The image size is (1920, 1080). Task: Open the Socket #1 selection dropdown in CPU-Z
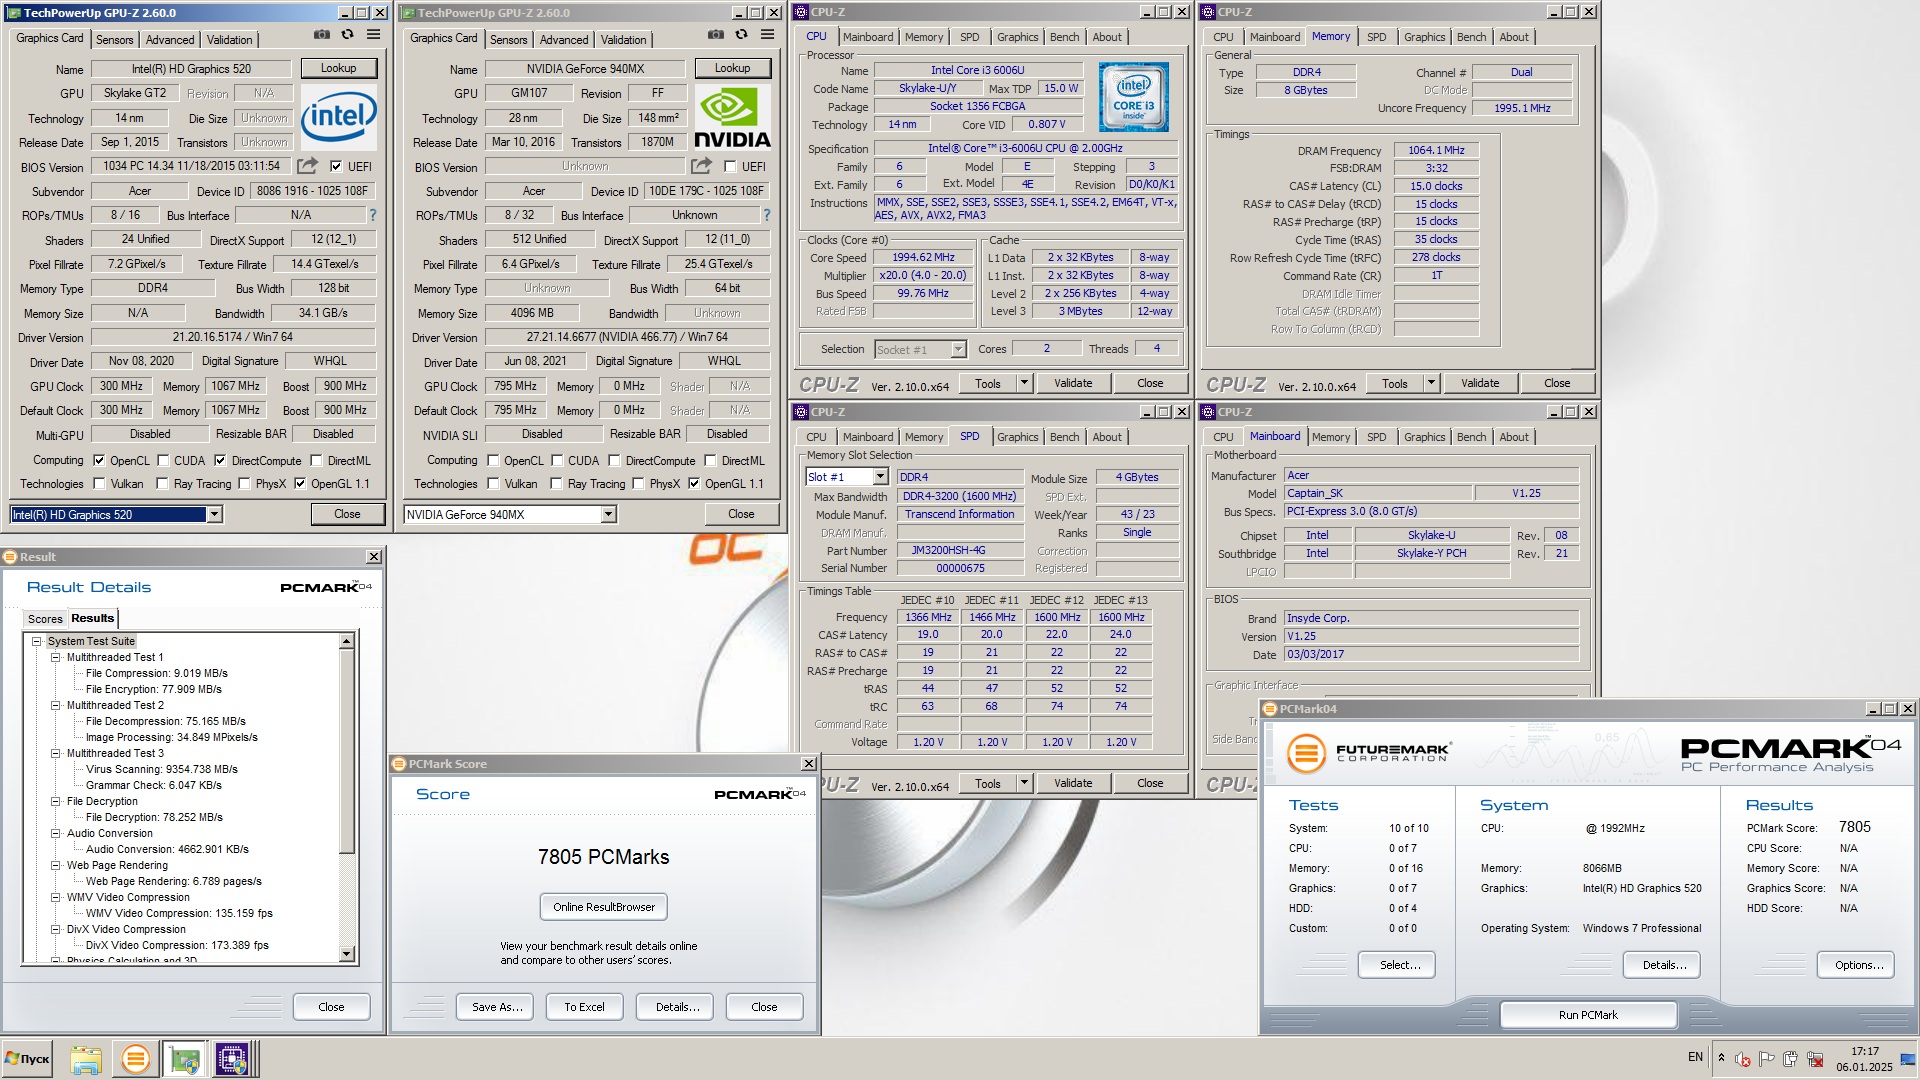(958, 349)
